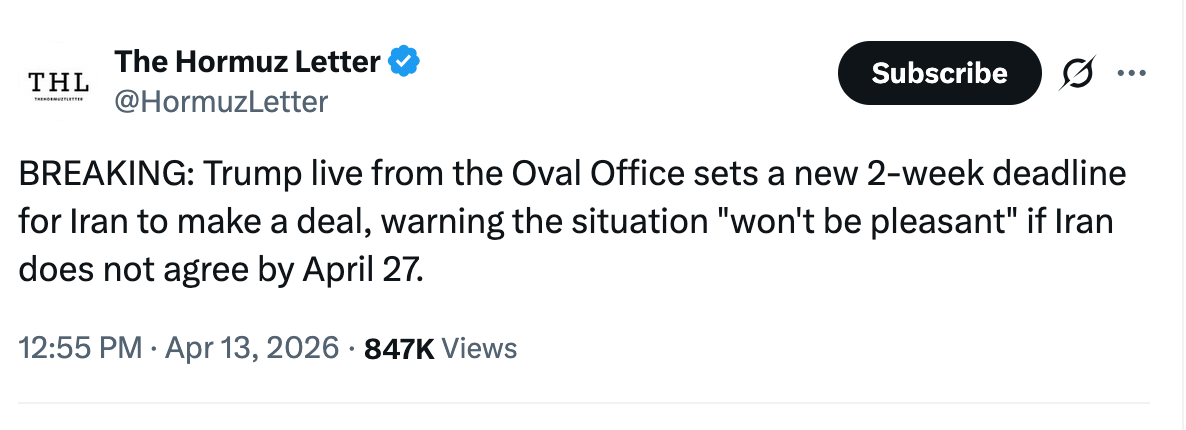1186x430 pixels.
Task: Click the letters THL inside the avatar
Action: (58, 80)
